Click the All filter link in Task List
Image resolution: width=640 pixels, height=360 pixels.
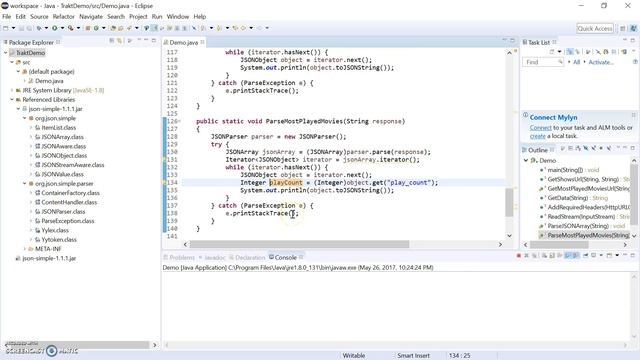[x=576, y=62]
